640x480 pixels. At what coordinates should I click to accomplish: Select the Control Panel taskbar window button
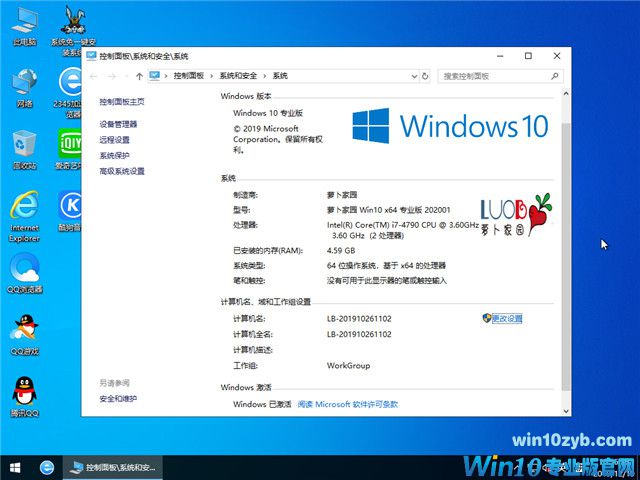point(113,467)
